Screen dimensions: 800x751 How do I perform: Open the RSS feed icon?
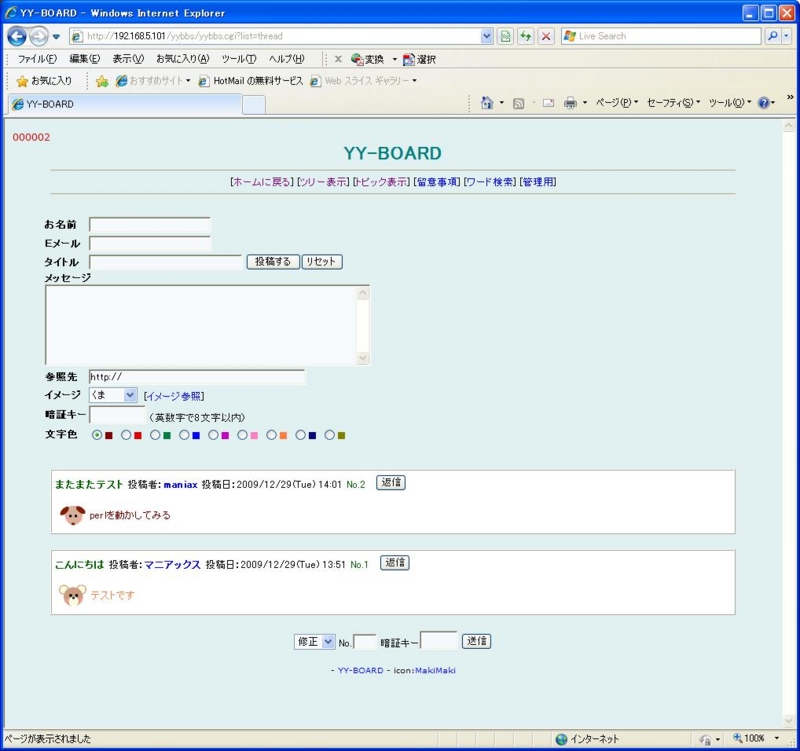516,103
